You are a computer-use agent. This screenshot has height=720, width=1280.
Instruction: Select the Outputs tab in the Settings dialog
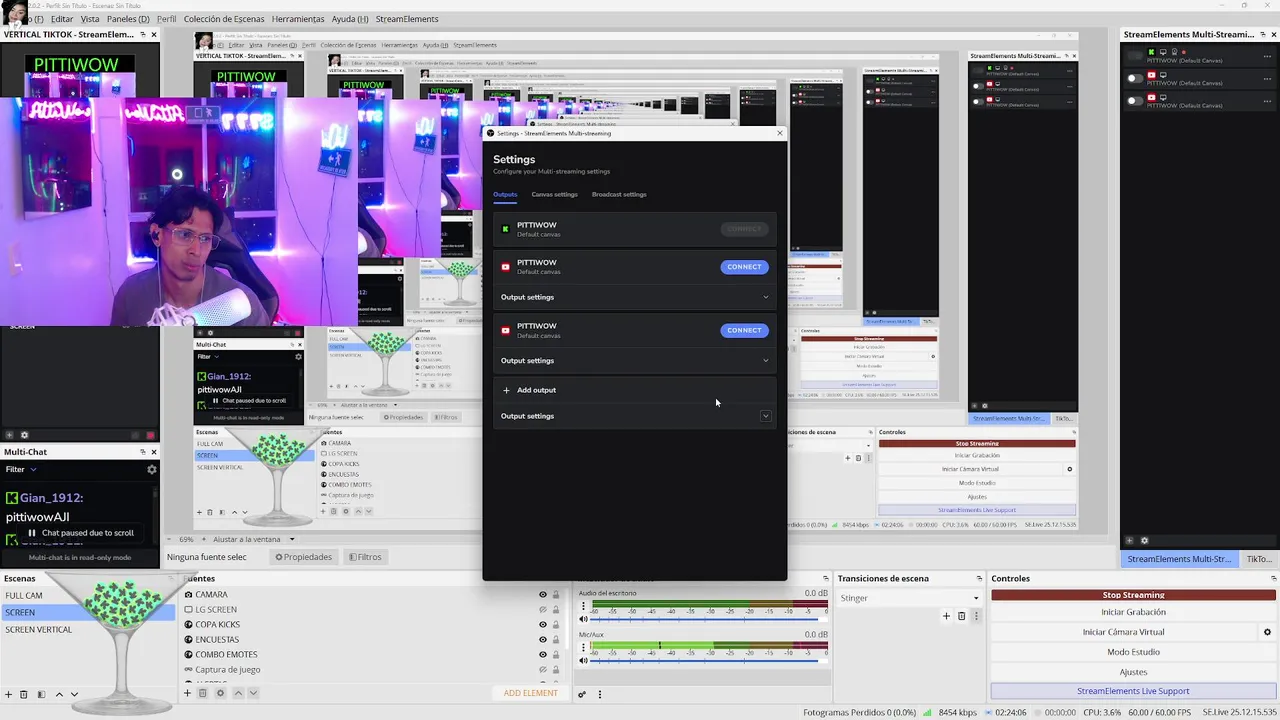[x=505, y=194]
